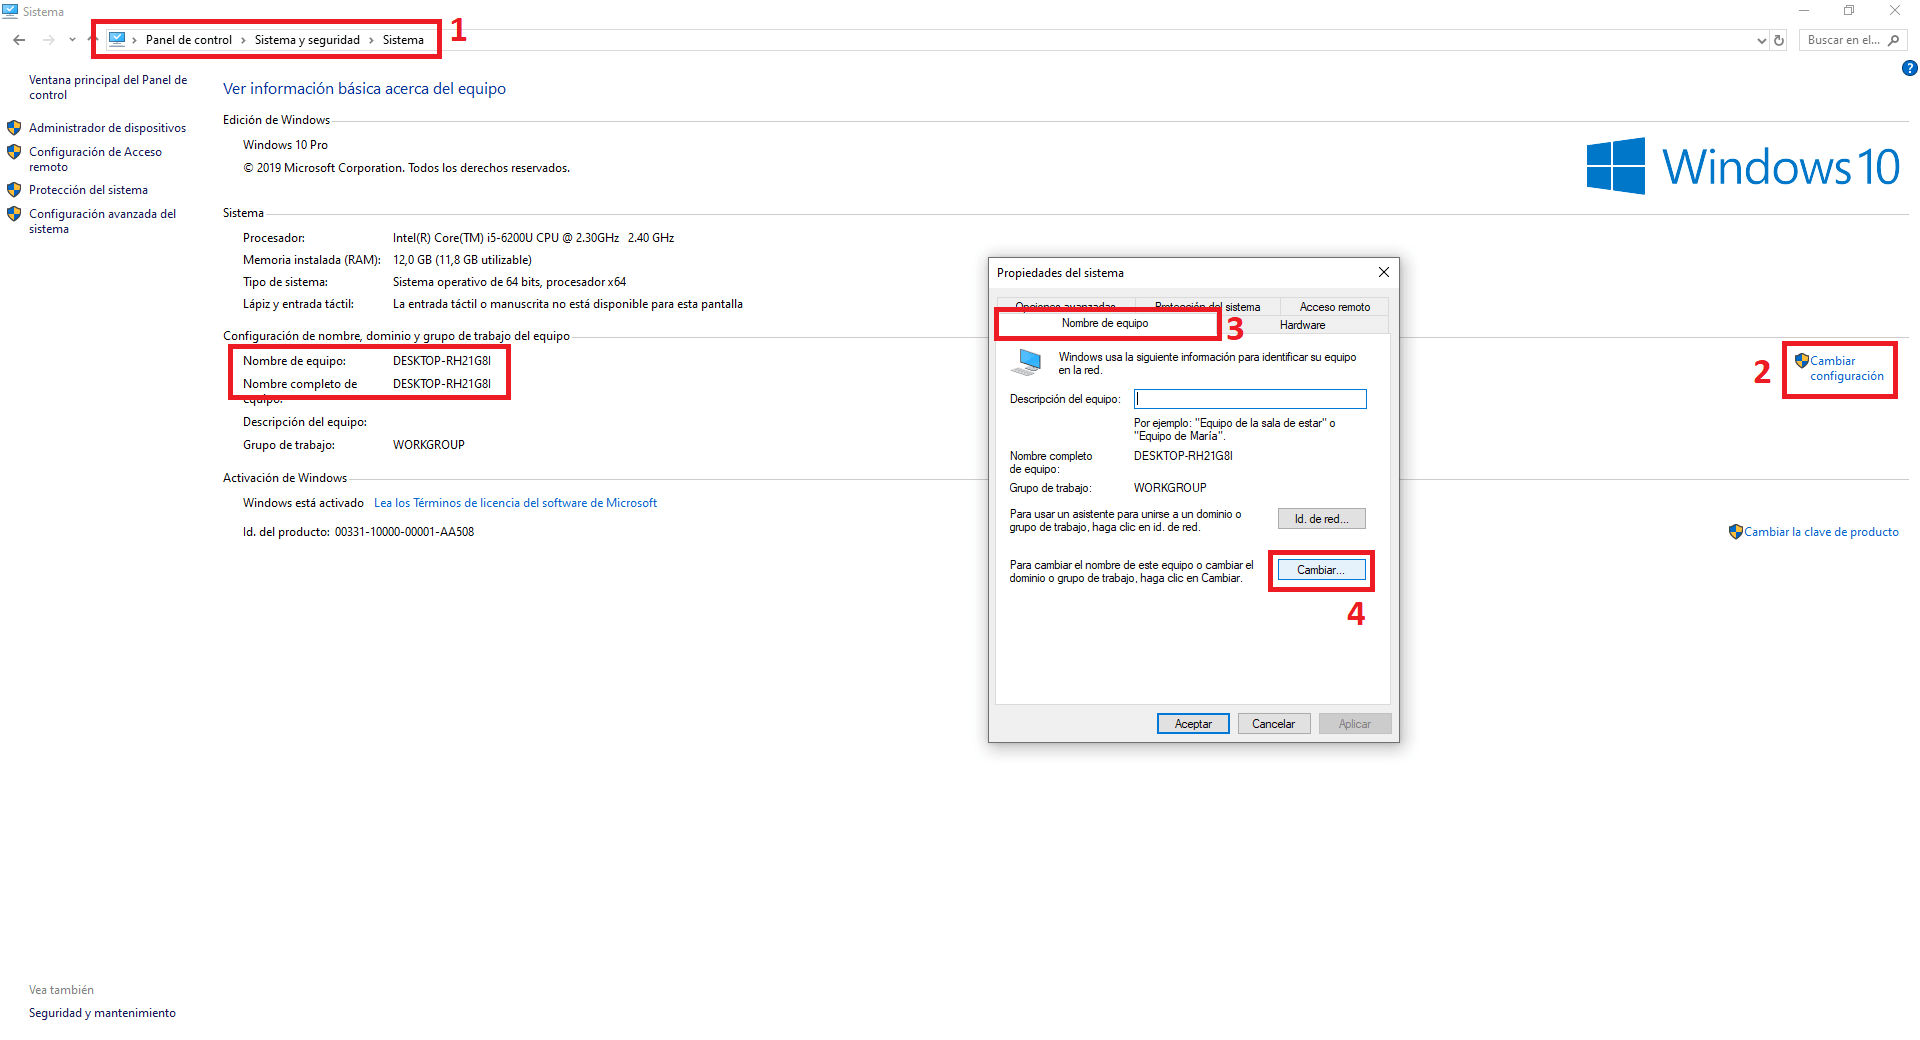This screenshot has width=1920, height=1040.
Task: Select 'Windows 10 Pro' edition text
Action: (x=285, y=145)
